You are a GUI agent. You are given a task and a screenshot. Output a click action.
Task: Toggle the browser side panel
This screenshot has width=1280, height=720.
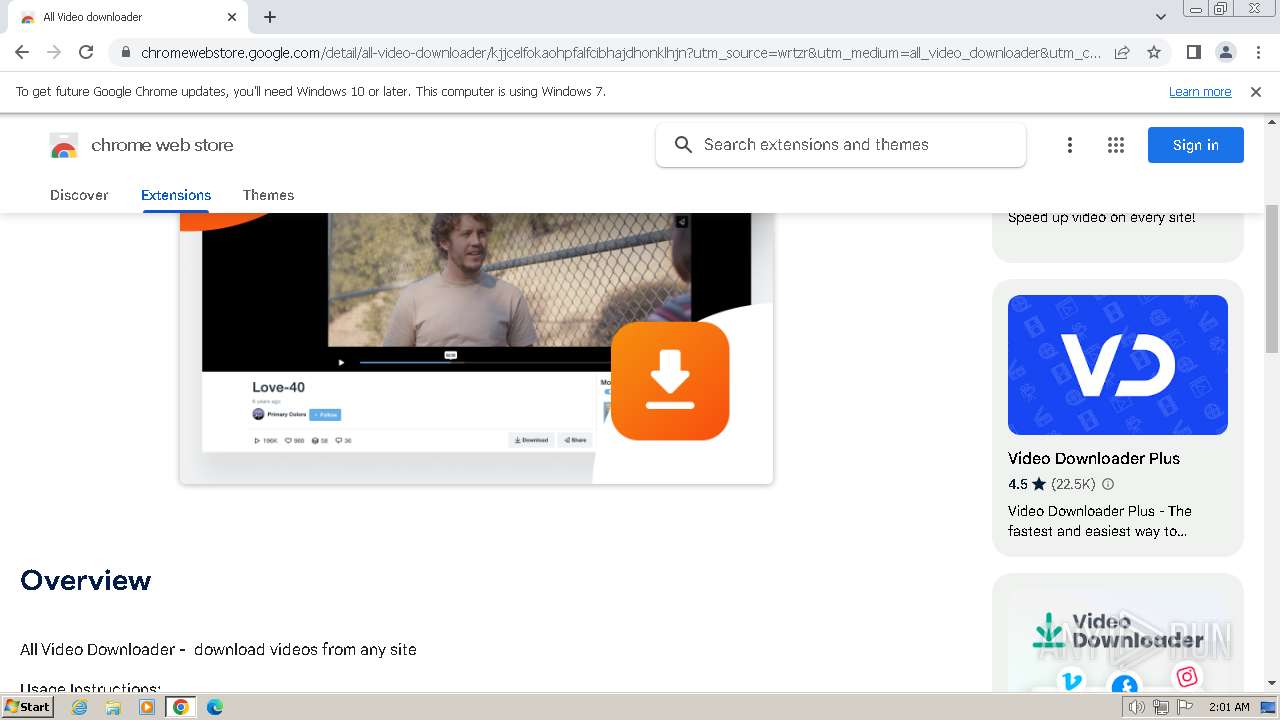pyautogui.click(x=1193, y=53)
